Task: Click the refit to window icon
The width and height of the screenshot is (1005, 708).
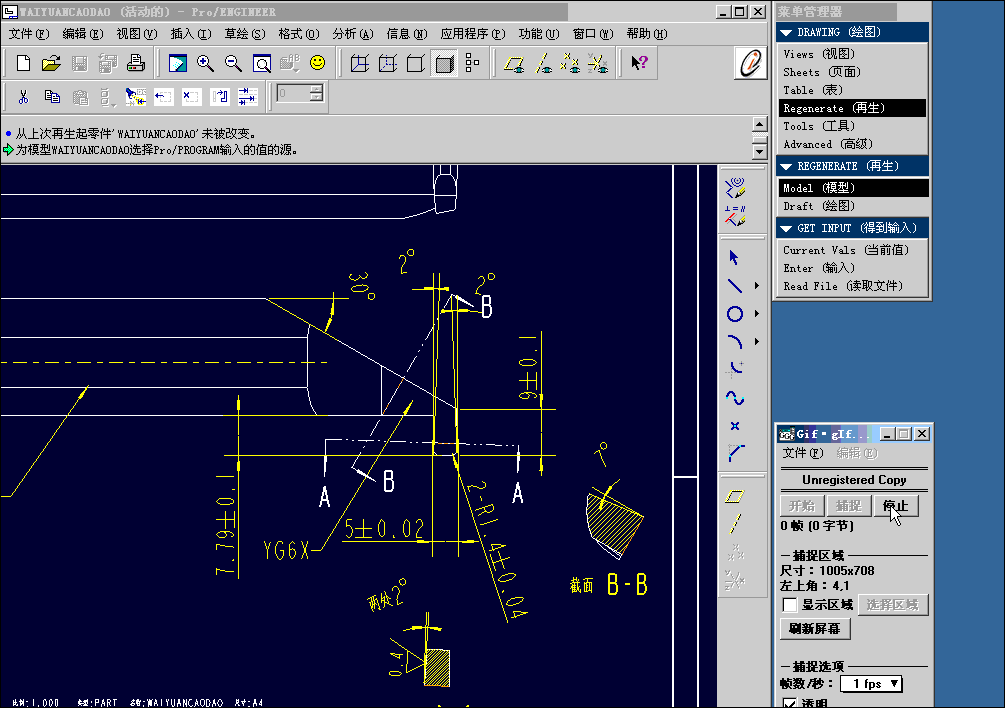Action: (262, 63)
